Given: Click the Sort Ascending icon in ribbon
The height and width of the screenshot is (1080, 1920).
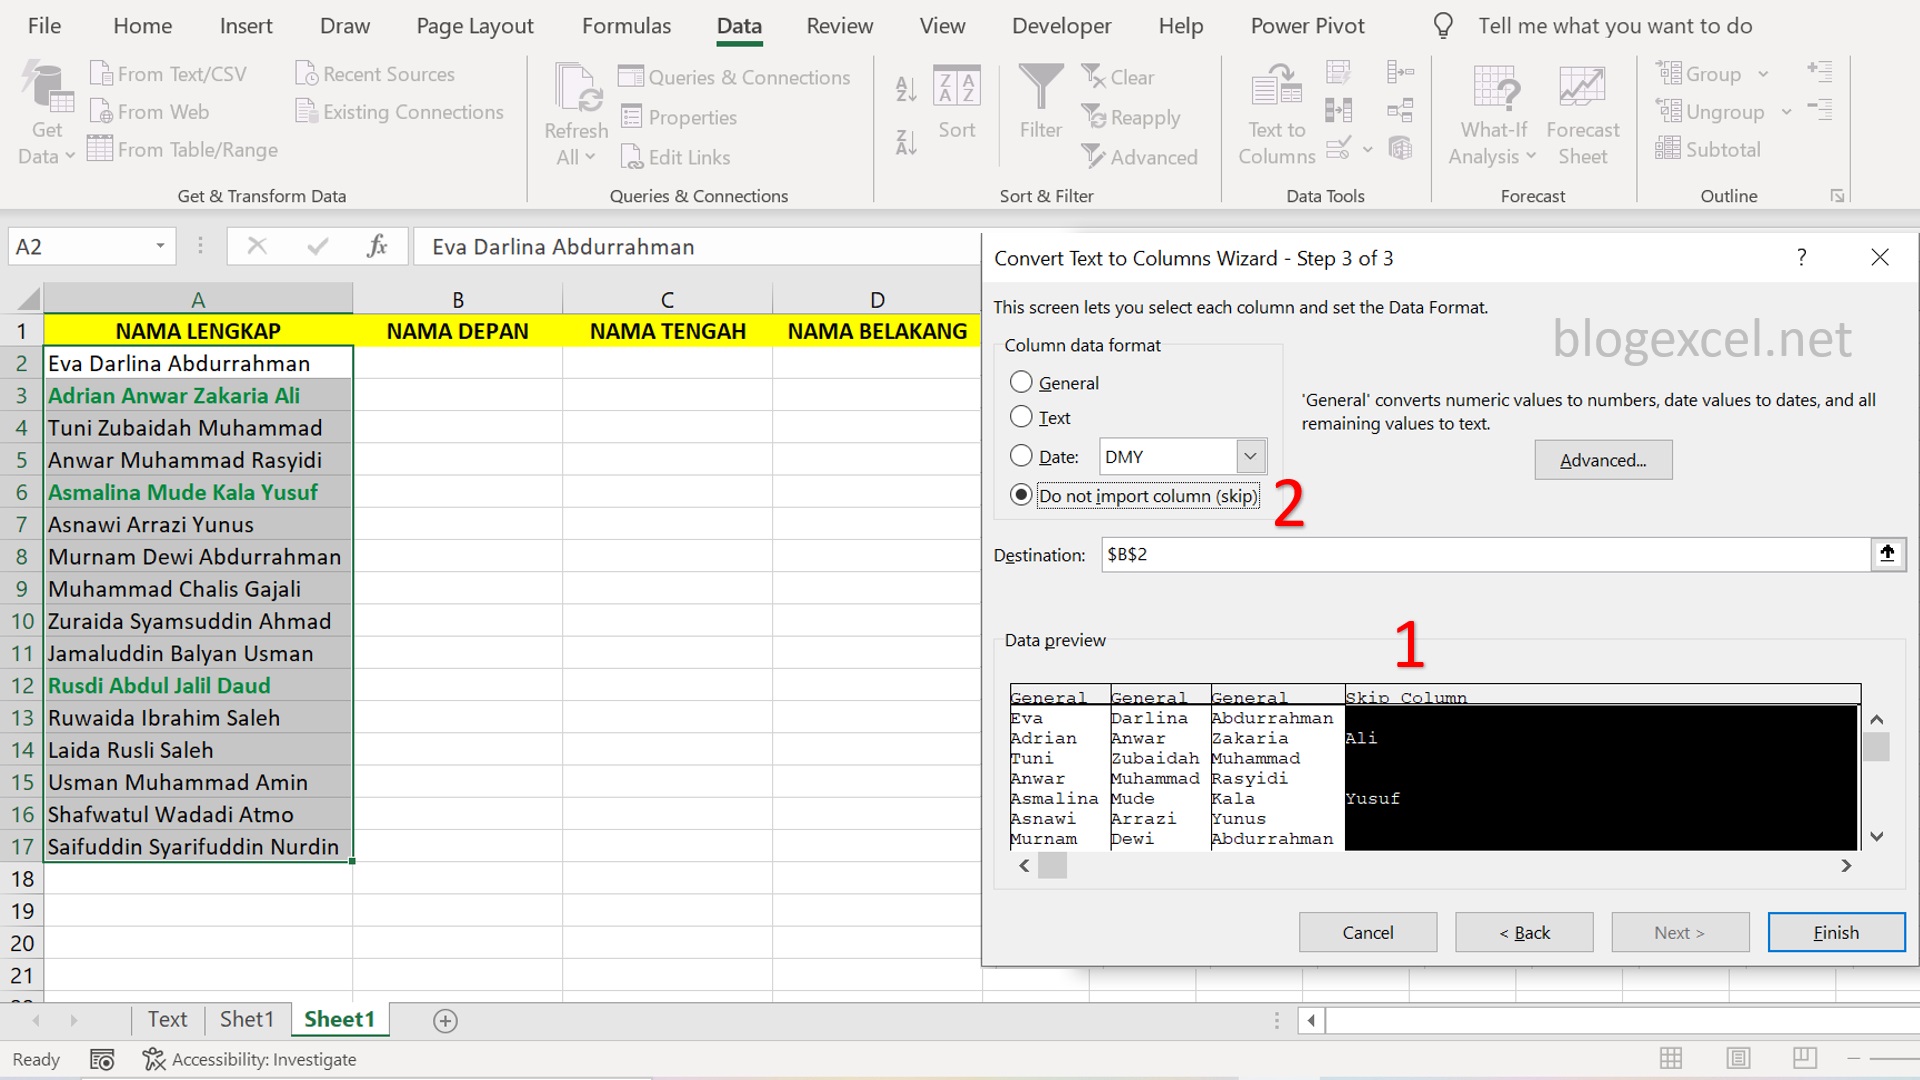Looking at the screenshot, I should [x=905, y=90].
